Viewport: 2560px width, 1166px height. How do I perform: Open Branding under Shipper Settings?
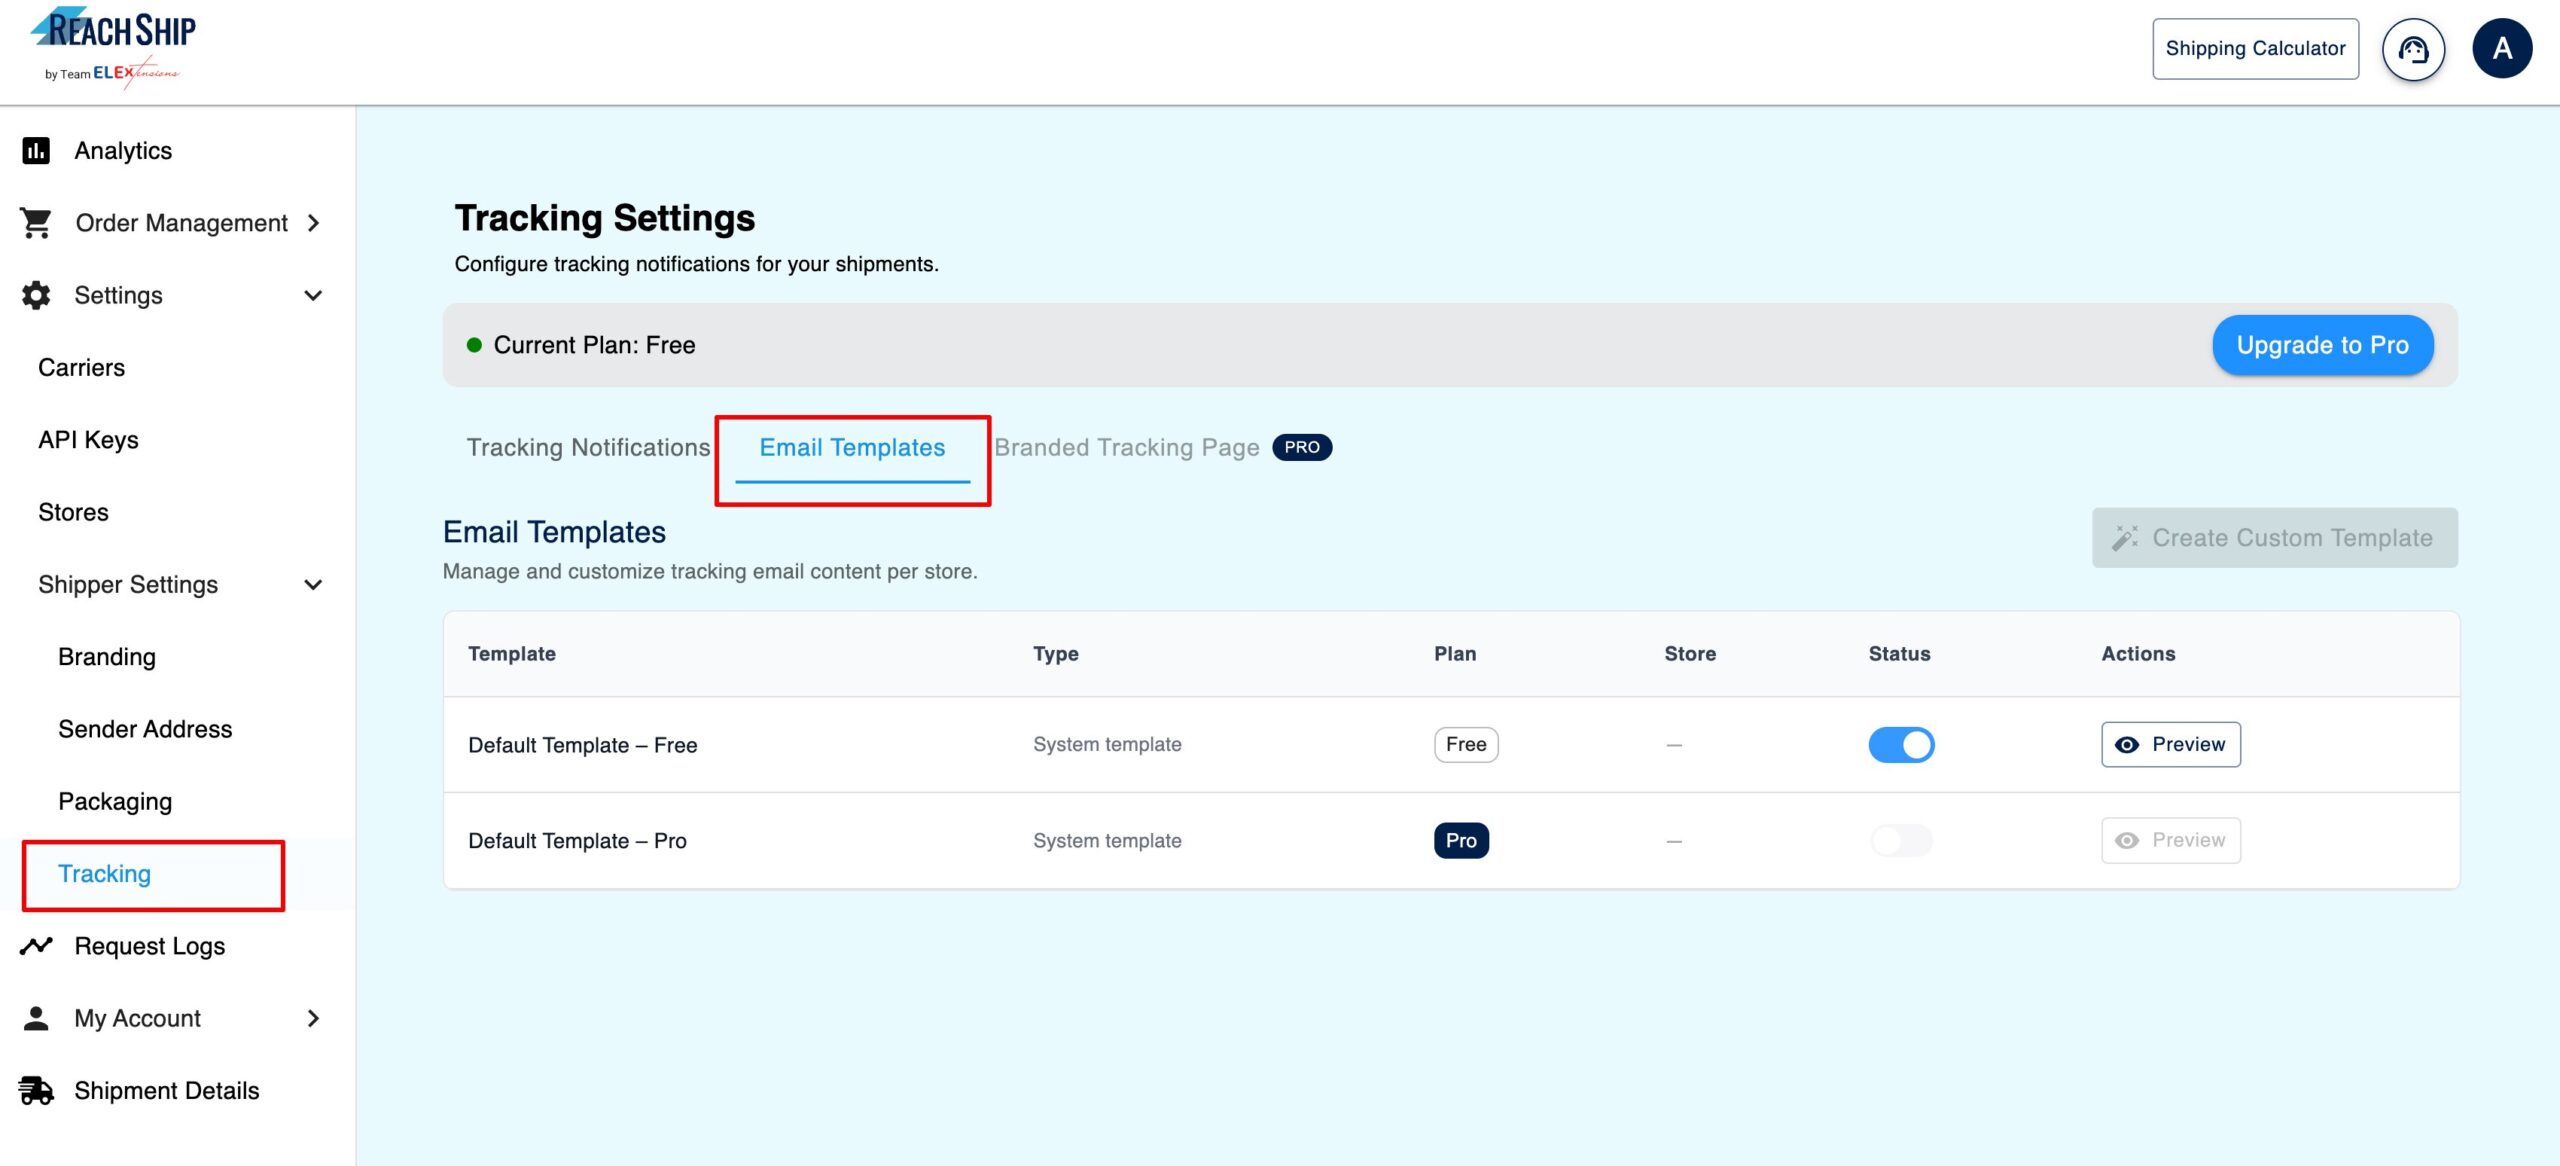(107, 657)
